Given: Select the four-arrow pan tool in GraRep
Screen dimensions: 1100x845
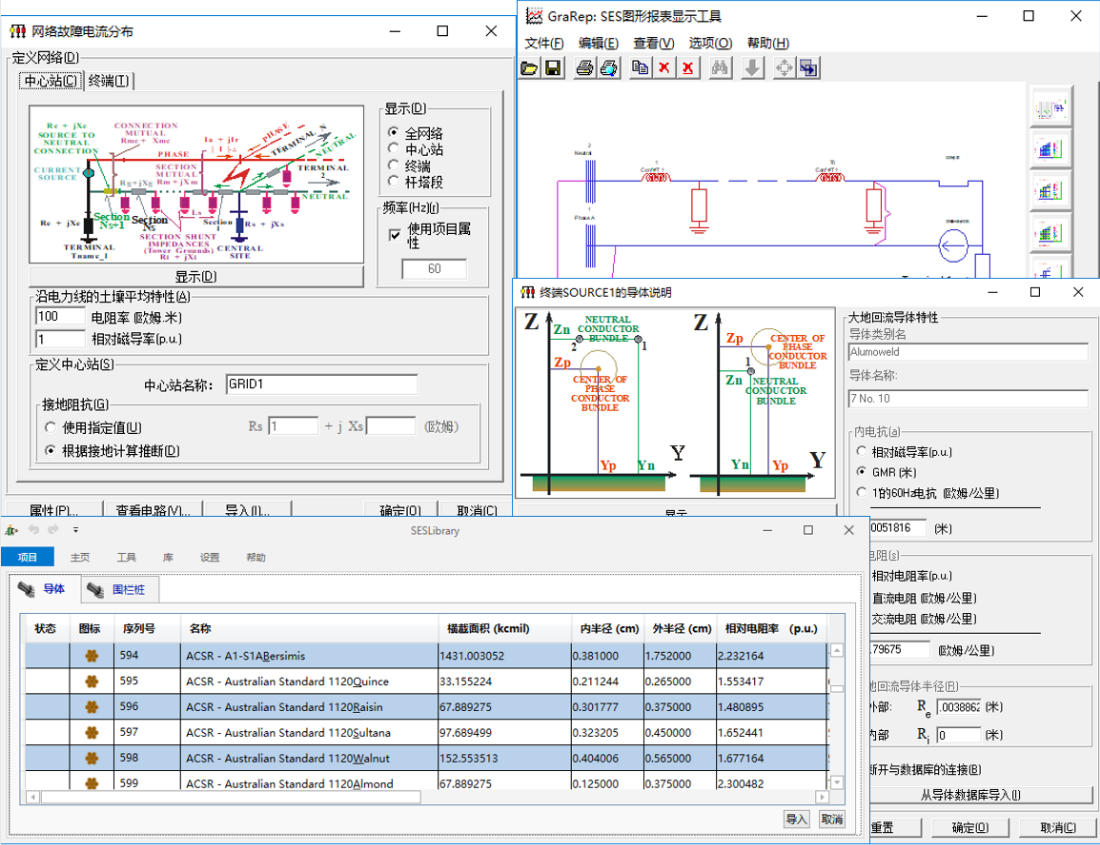Looking at the screenshot, I should click(786, 68).
